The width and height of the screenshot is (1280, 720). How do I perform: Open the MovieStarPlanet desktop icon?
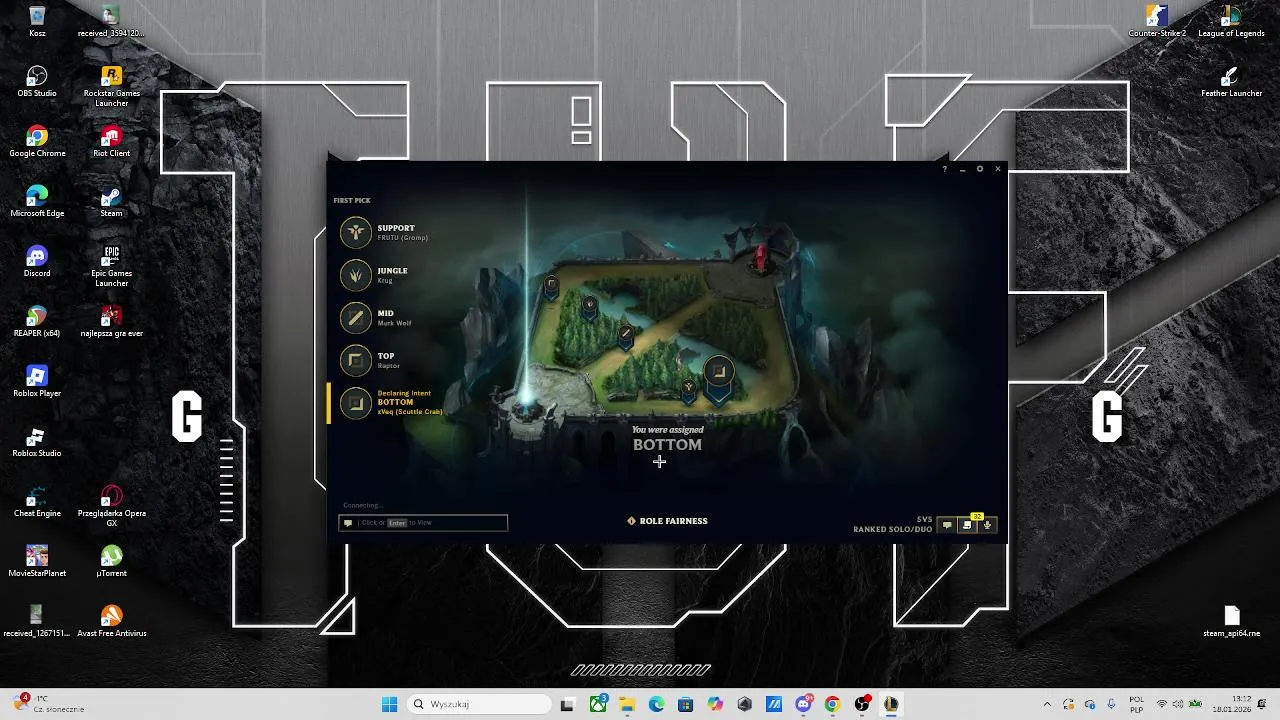37,562
